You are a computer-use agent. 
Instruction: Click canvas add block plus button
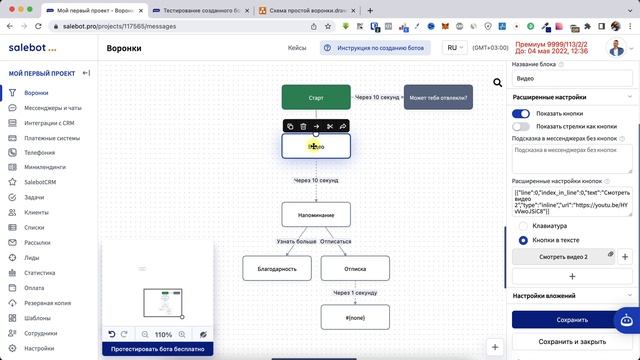coord(495,347)
